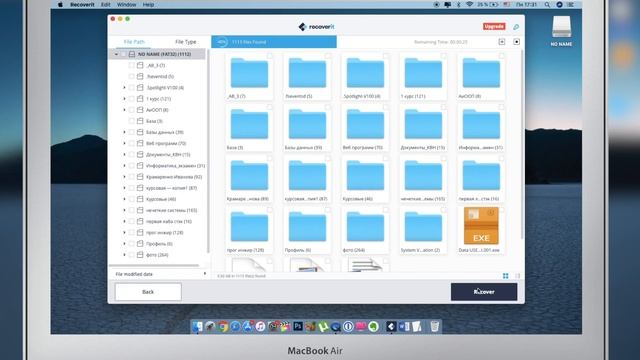Viewport: 640px width, 360px height.
Task: Click the tree panel horizontal scrollbar
Action: click(154, 265)
